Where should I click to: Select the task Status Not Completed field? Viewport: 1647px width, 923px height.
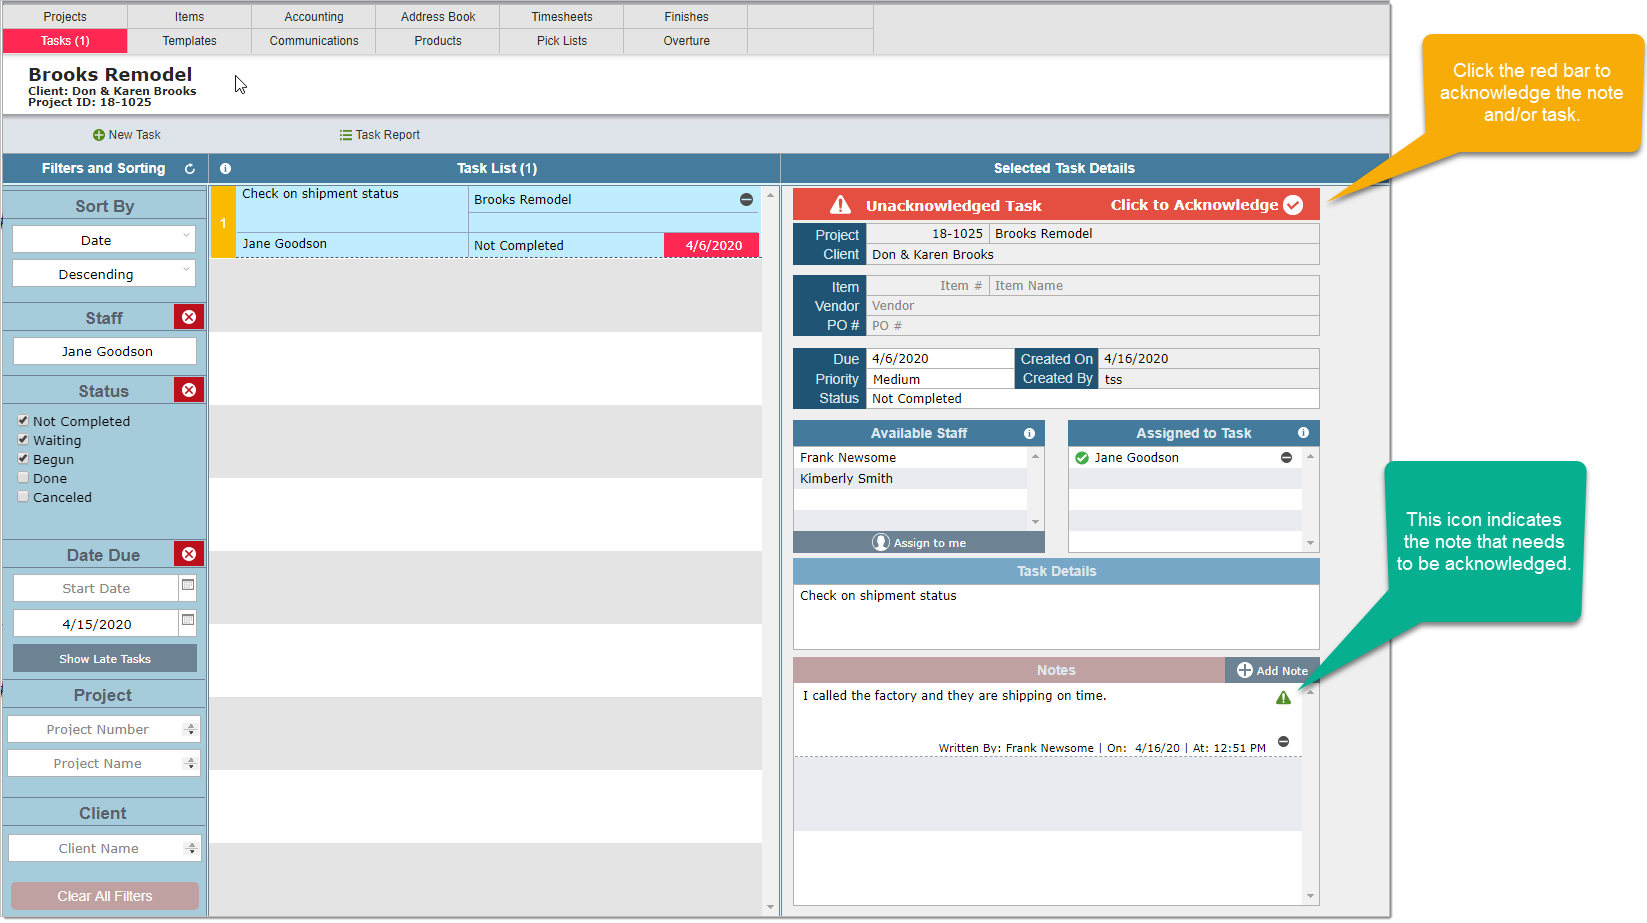click(x=1092, y=398)
